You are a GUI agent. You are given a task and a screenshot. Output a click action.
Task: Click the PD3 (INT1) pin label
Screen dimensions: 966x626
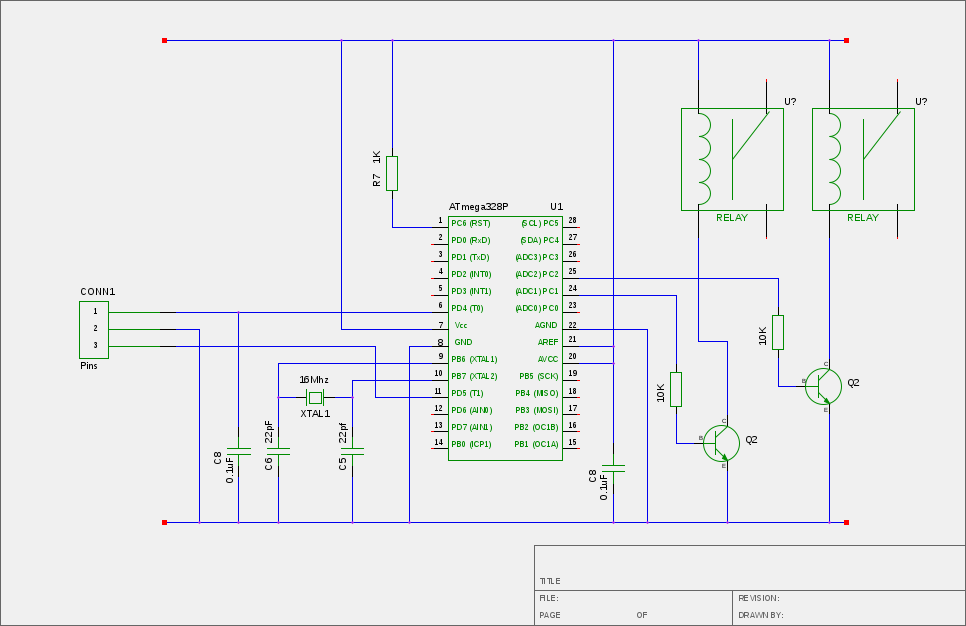[471, 291]
